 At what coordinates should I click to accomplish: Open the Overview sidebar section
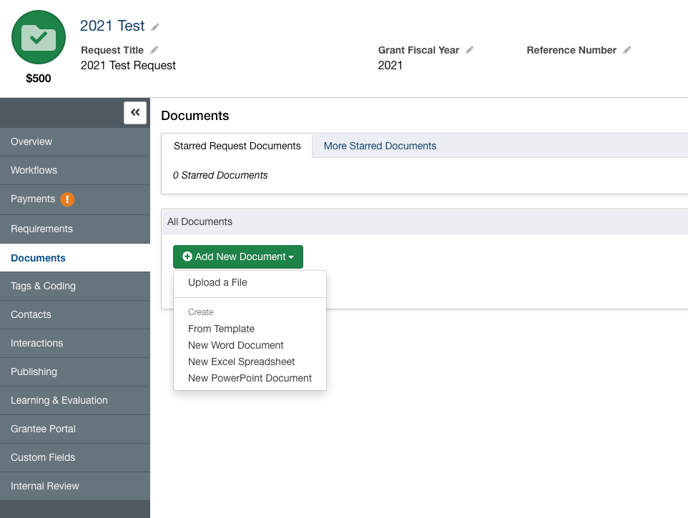tap(75, 142)
